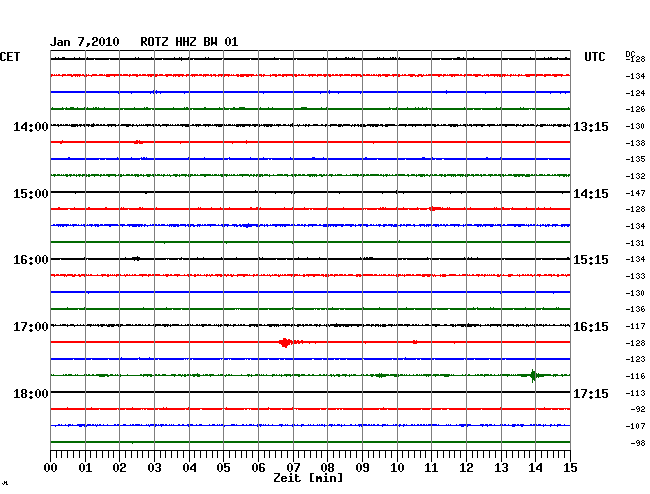Click the '15' minute tick label
650x494 pixels.
570,468
